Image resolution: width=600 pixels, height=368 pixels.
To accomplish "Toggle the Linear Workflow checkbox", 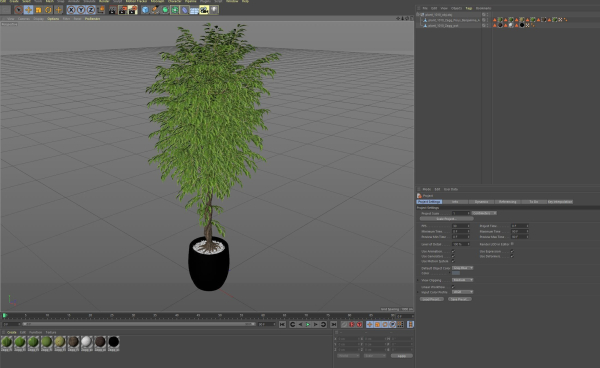I will [x=453, y=287].
